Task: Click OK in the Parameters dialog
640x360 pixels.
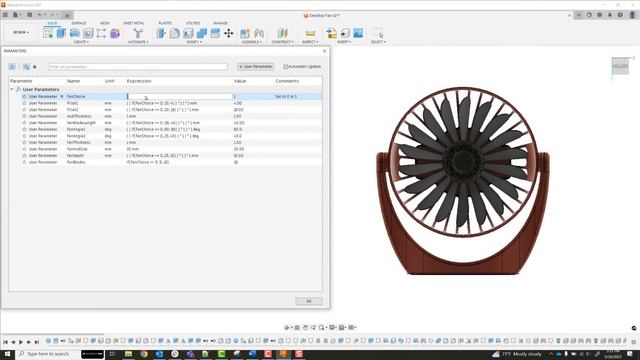Action: pyautogui.click(x=309, y=301)
